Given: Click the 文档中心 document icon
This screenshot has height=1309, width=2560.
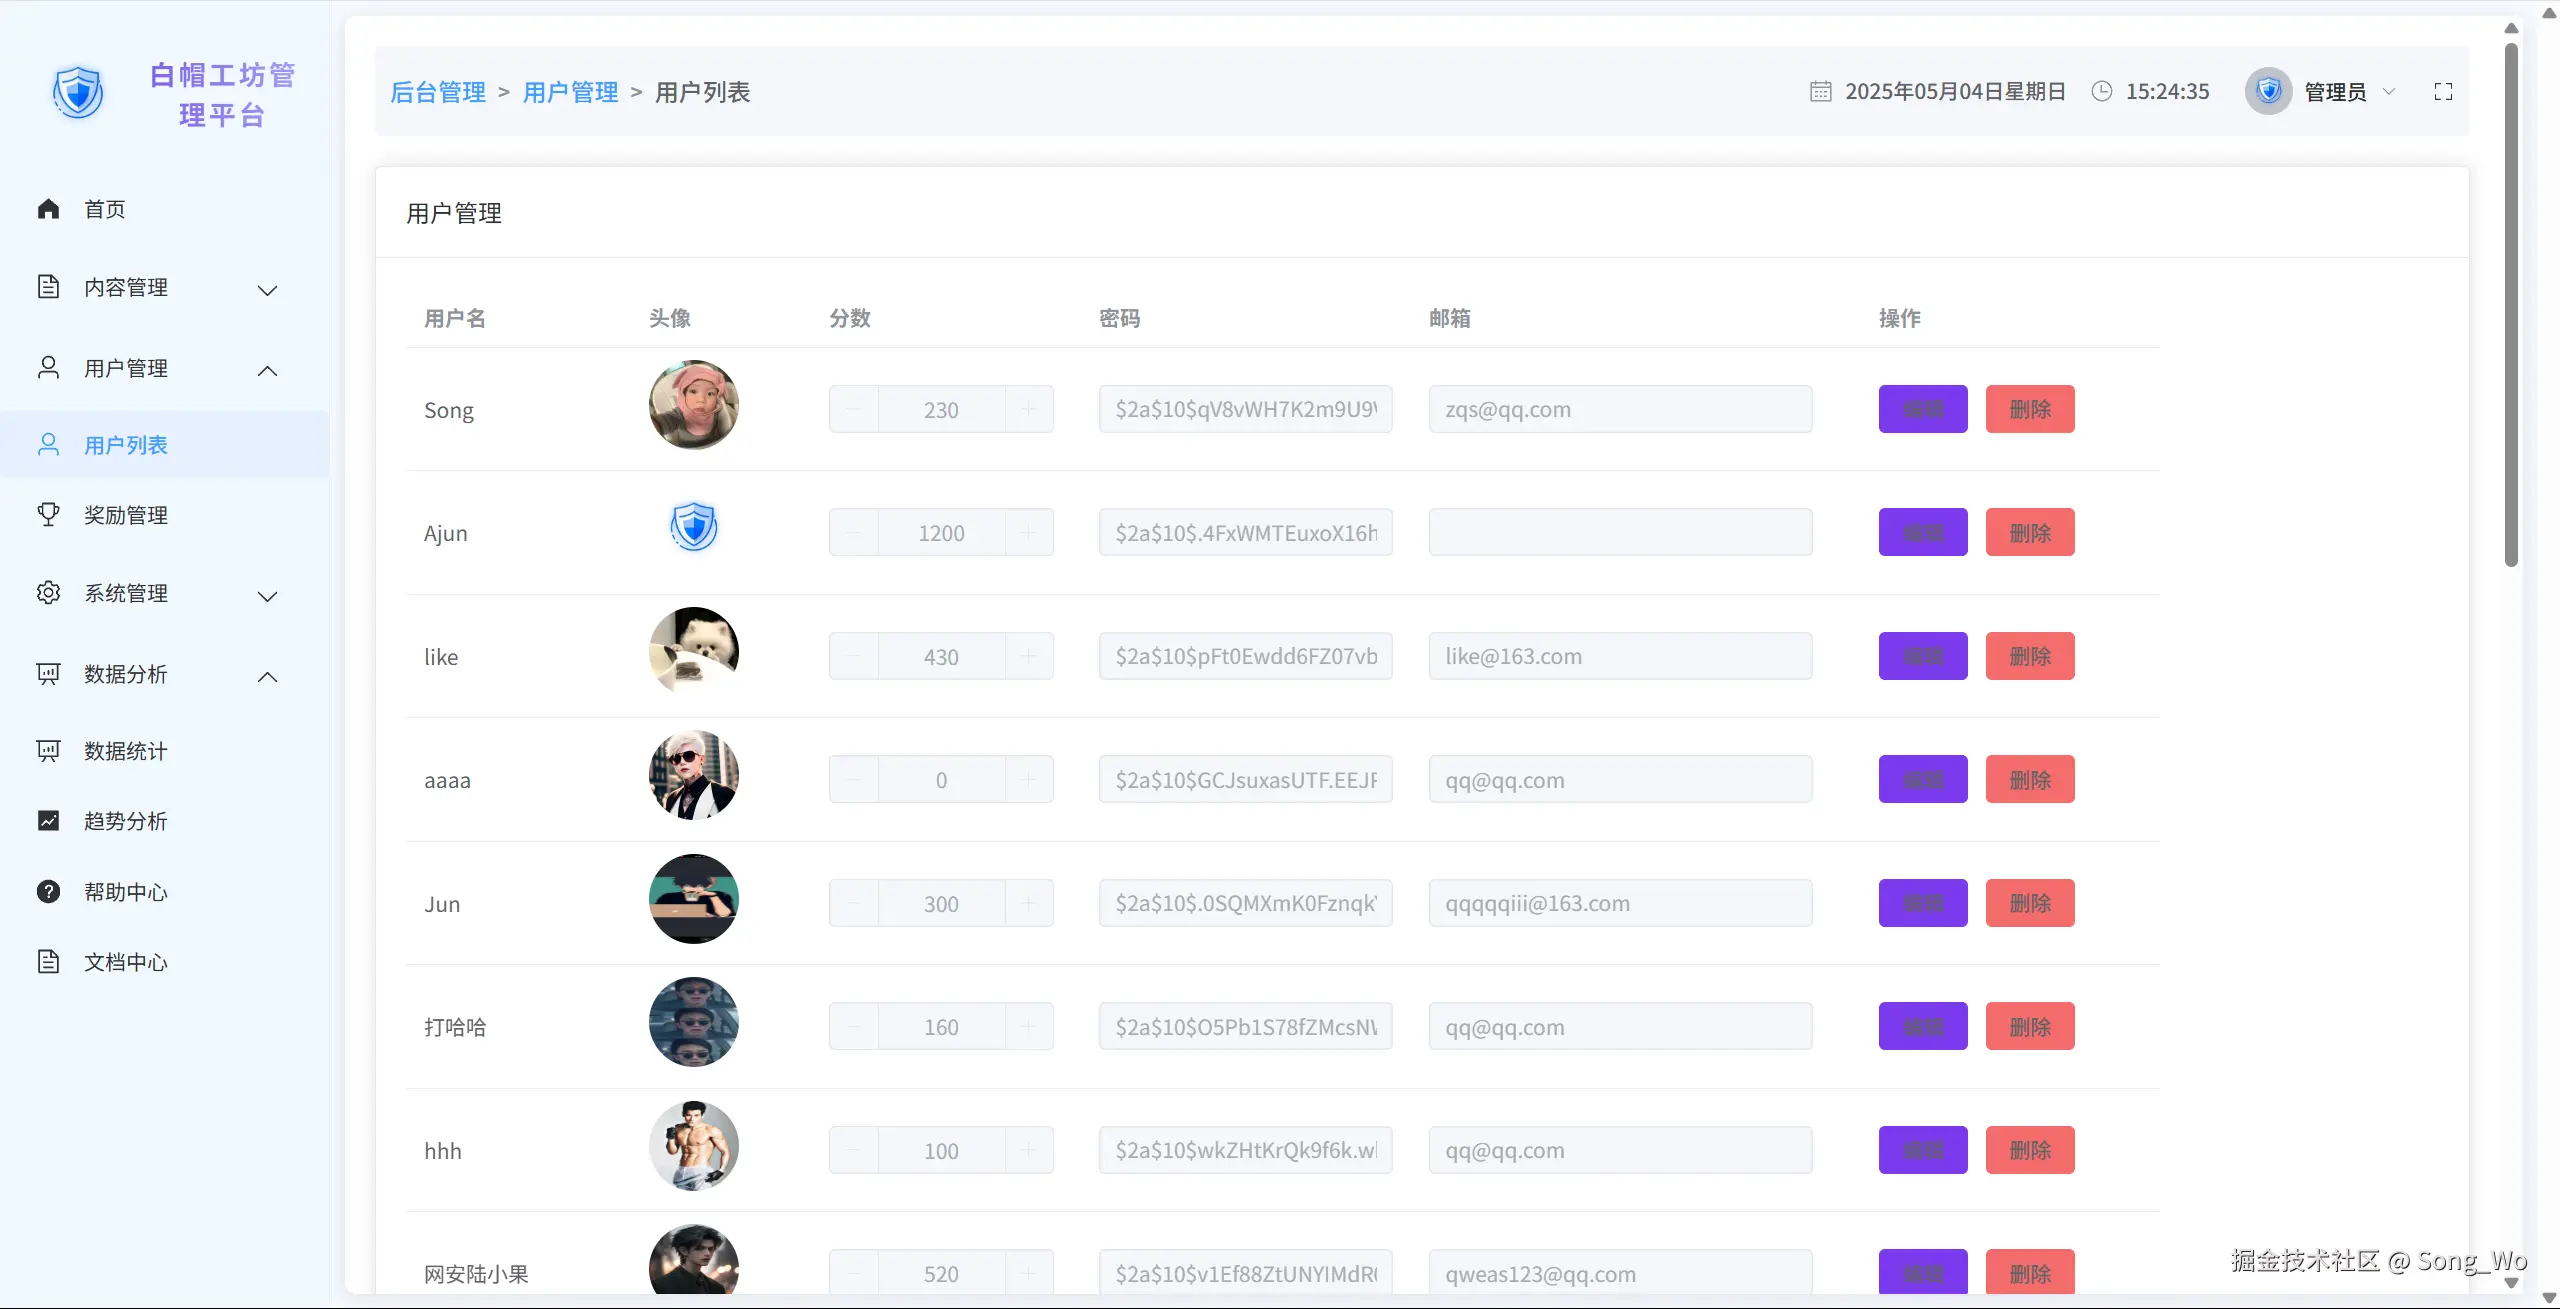Looking at the screenshot, I should 50,962.
